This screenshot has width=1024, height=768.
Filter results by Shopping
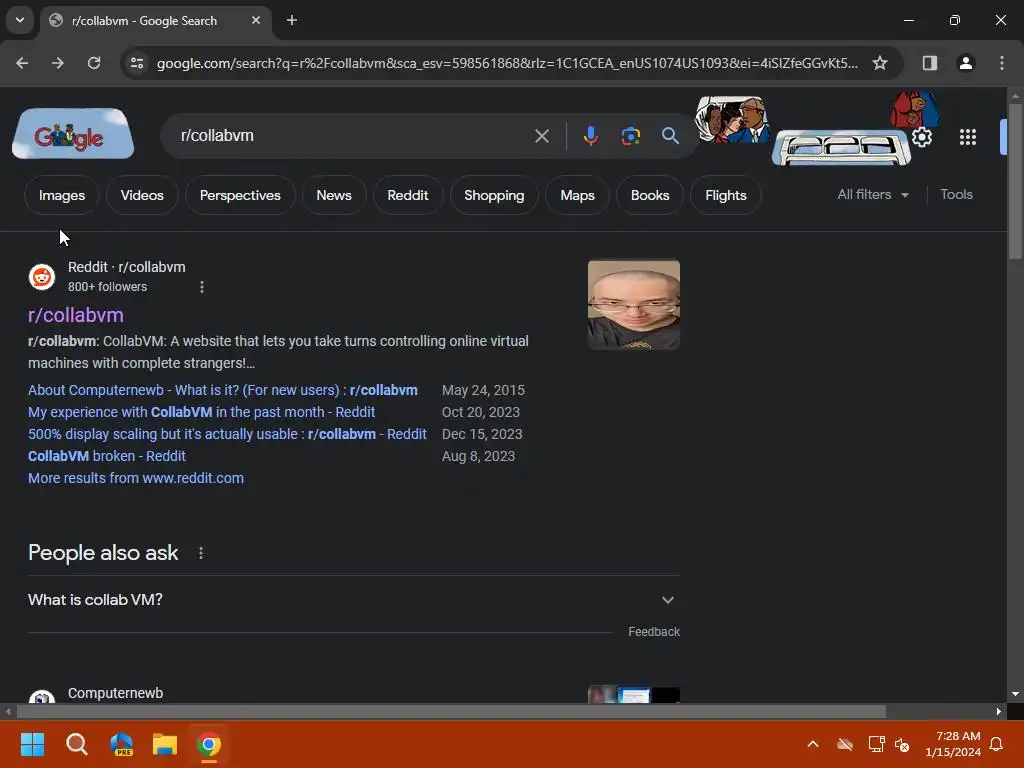494,195
